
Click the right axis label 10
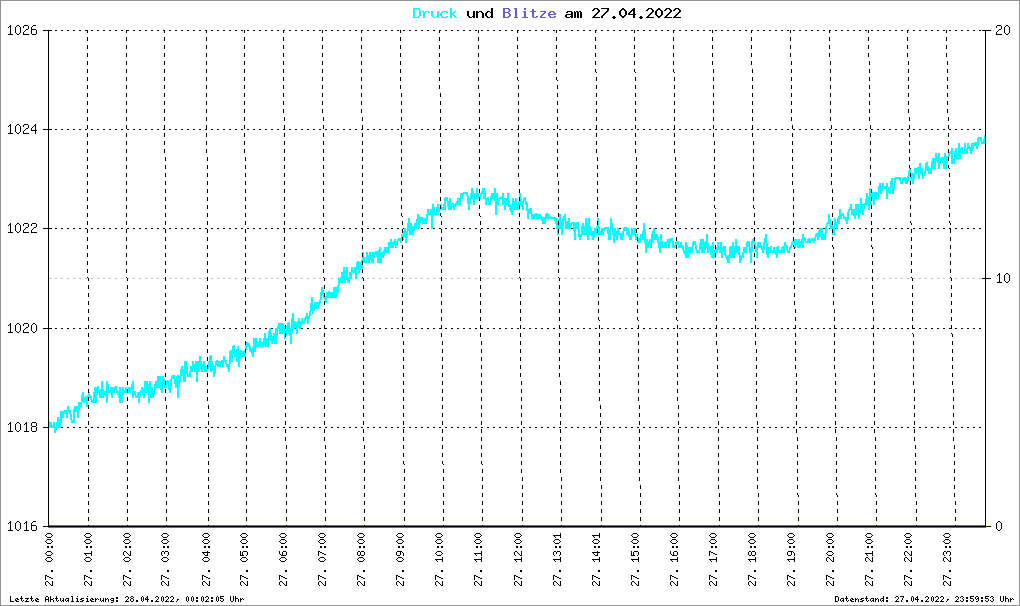[x=1002, y=278]
